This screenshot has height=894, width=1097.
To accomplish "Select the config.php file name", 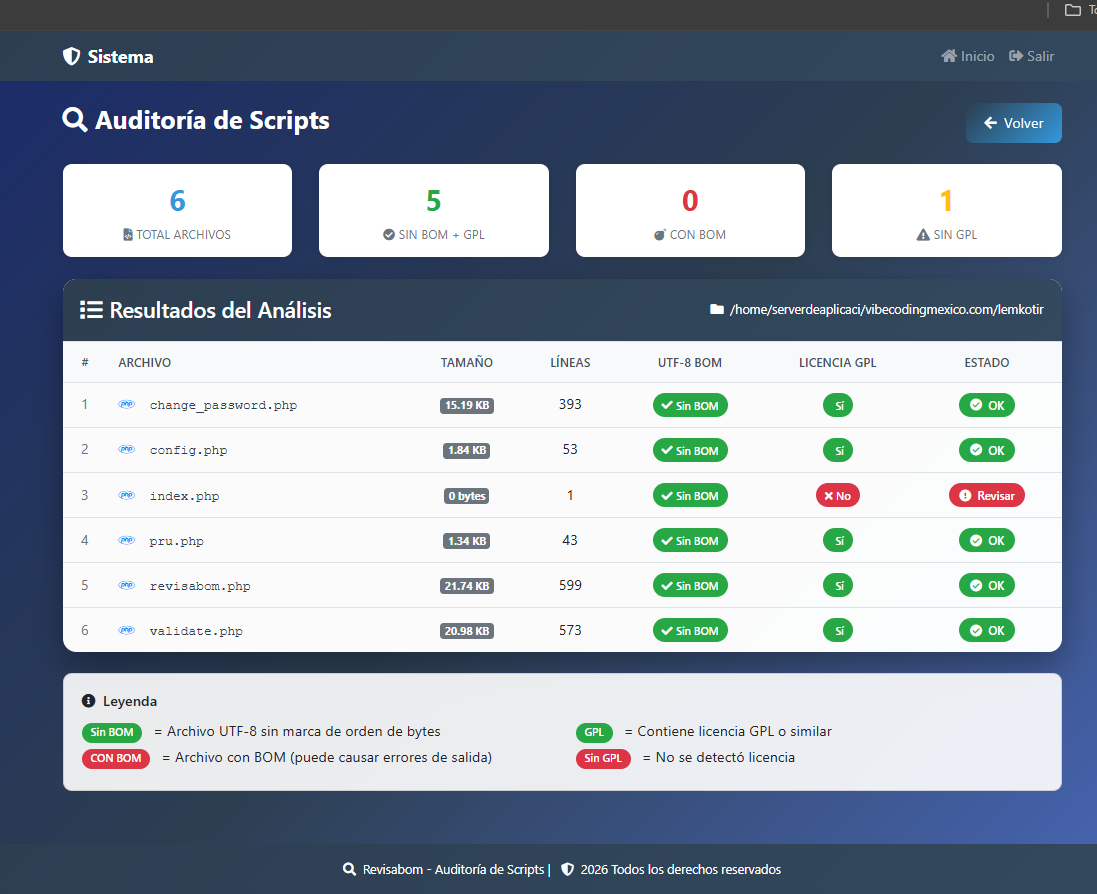I will (x=188, y=450).
